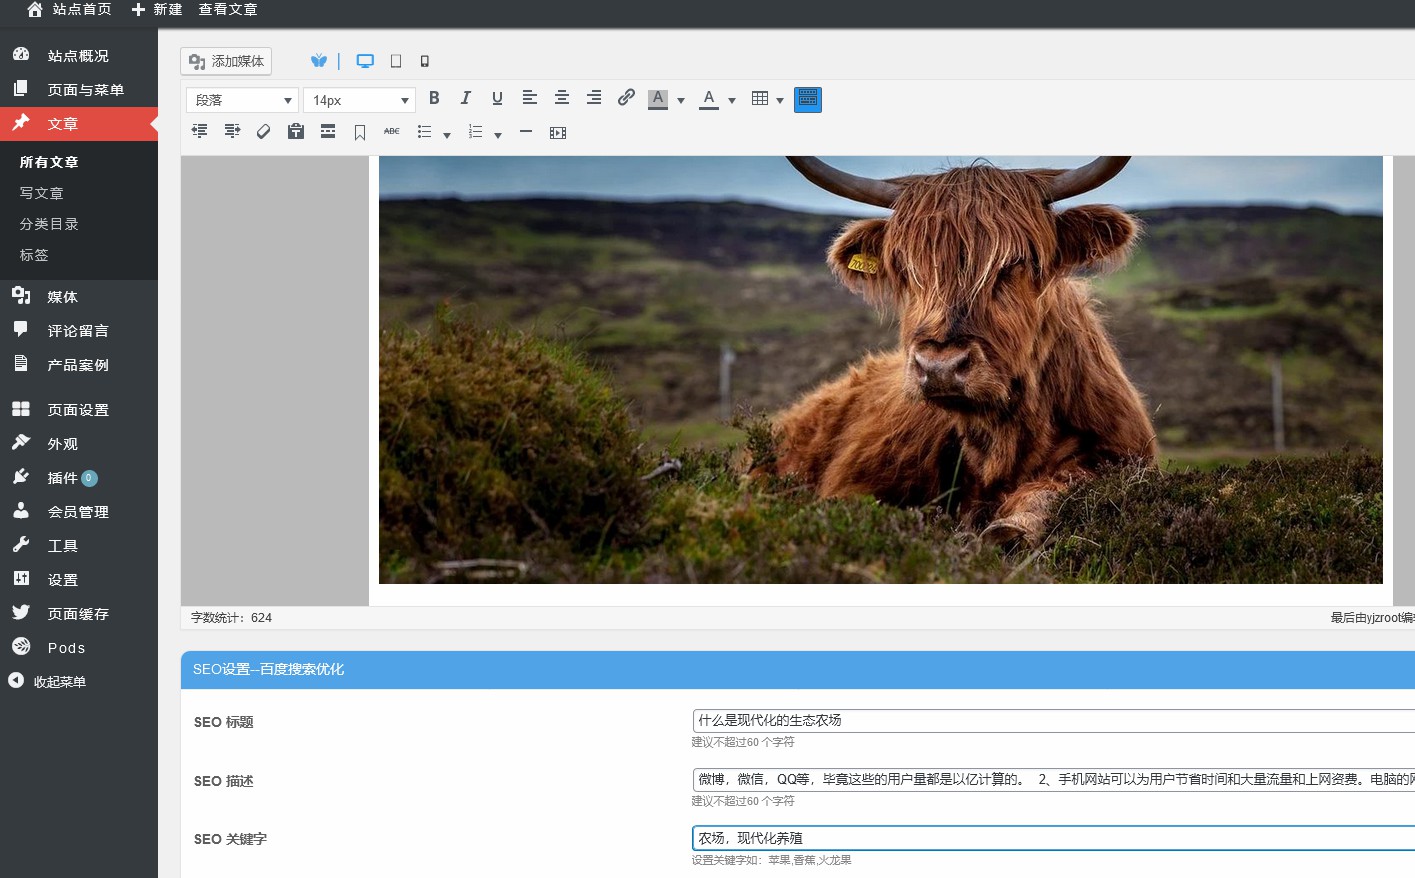The width and height of the screenshot is (1415, 878).
Task: Apply italic formatting
Action: (465, 98)
